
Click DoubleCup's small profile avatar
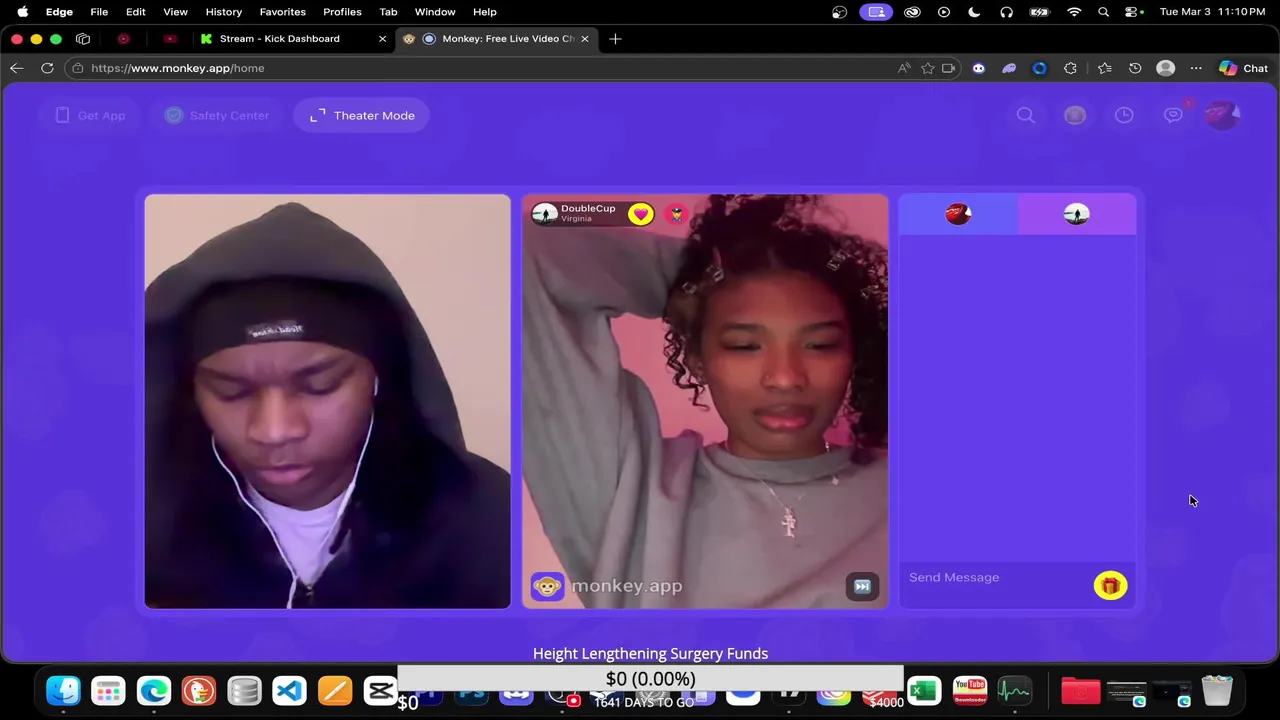544,213
